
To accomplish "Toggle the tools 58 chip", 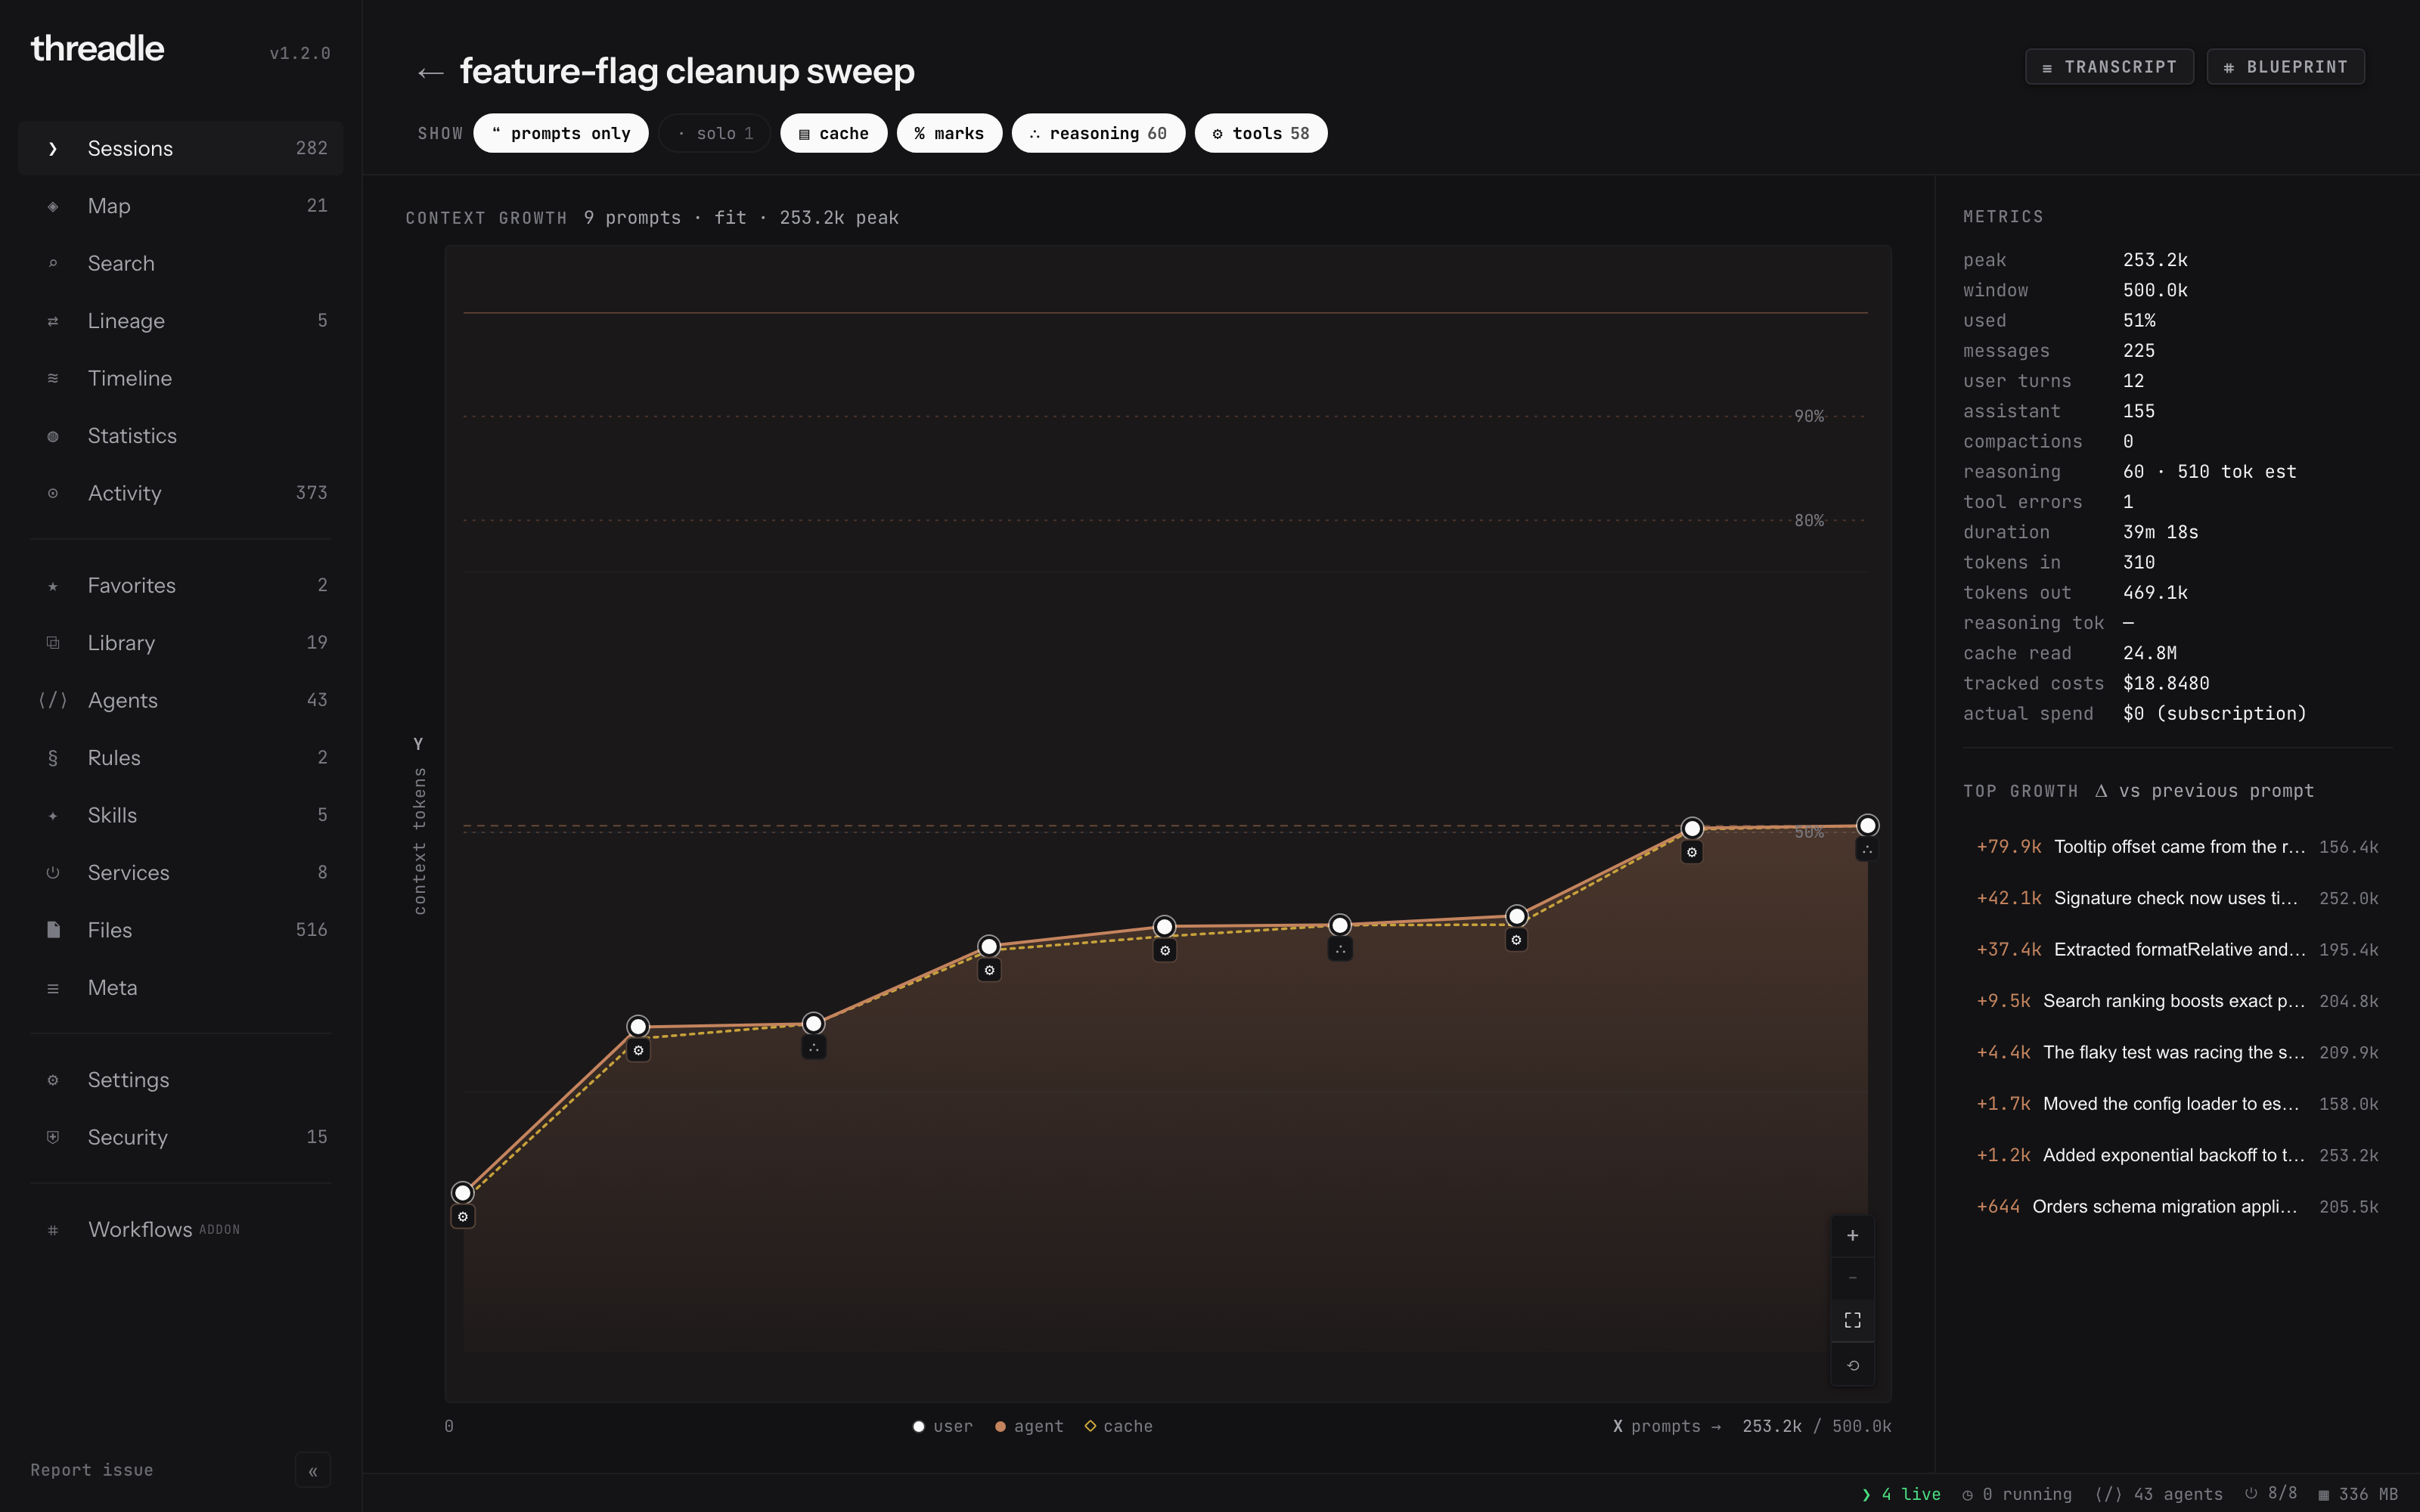I will tap(1261, 133).
